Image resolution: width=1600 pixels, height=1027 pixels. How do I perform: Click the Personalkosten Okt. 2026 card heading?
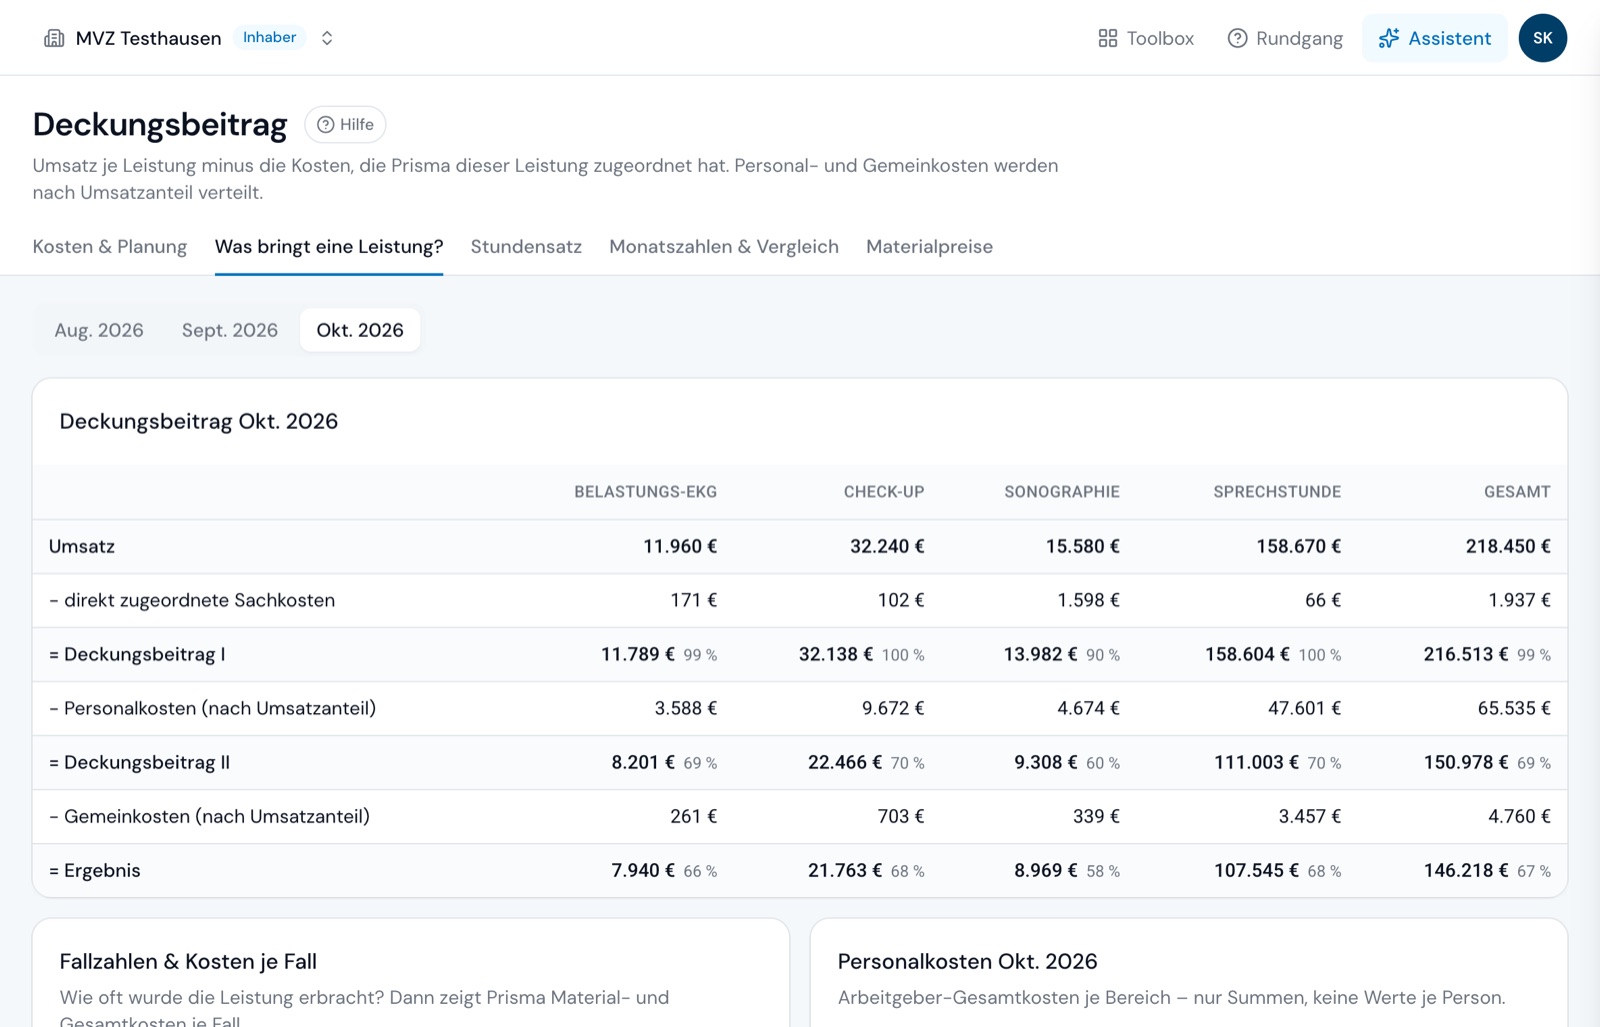click(967, 961)
